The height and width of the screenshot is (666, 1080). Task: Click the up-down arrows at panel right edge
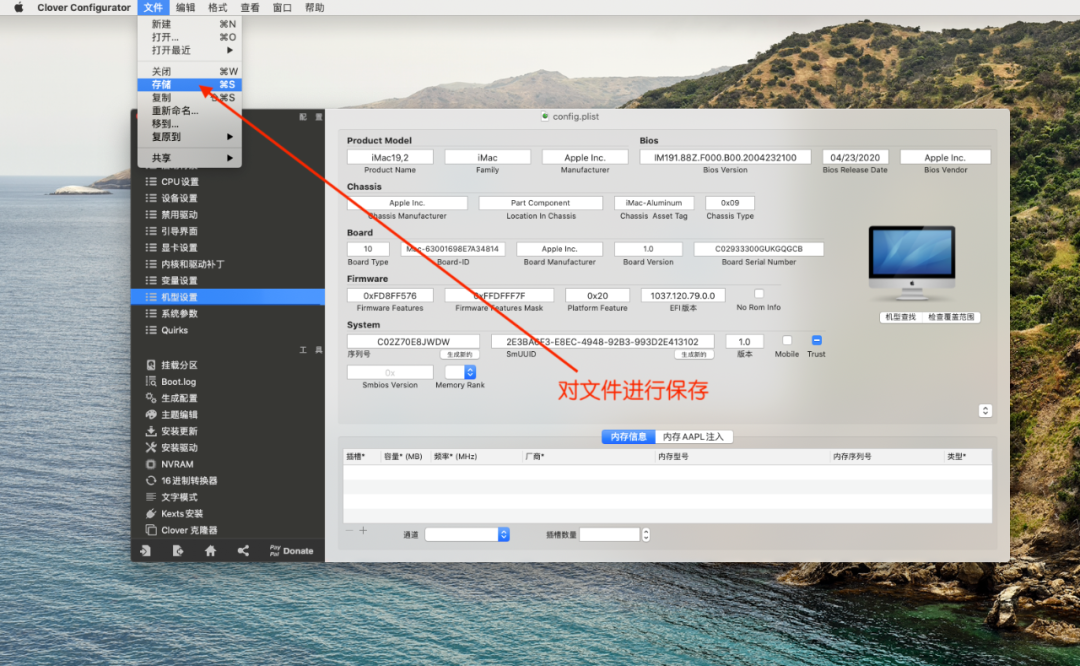click(985, 410)
